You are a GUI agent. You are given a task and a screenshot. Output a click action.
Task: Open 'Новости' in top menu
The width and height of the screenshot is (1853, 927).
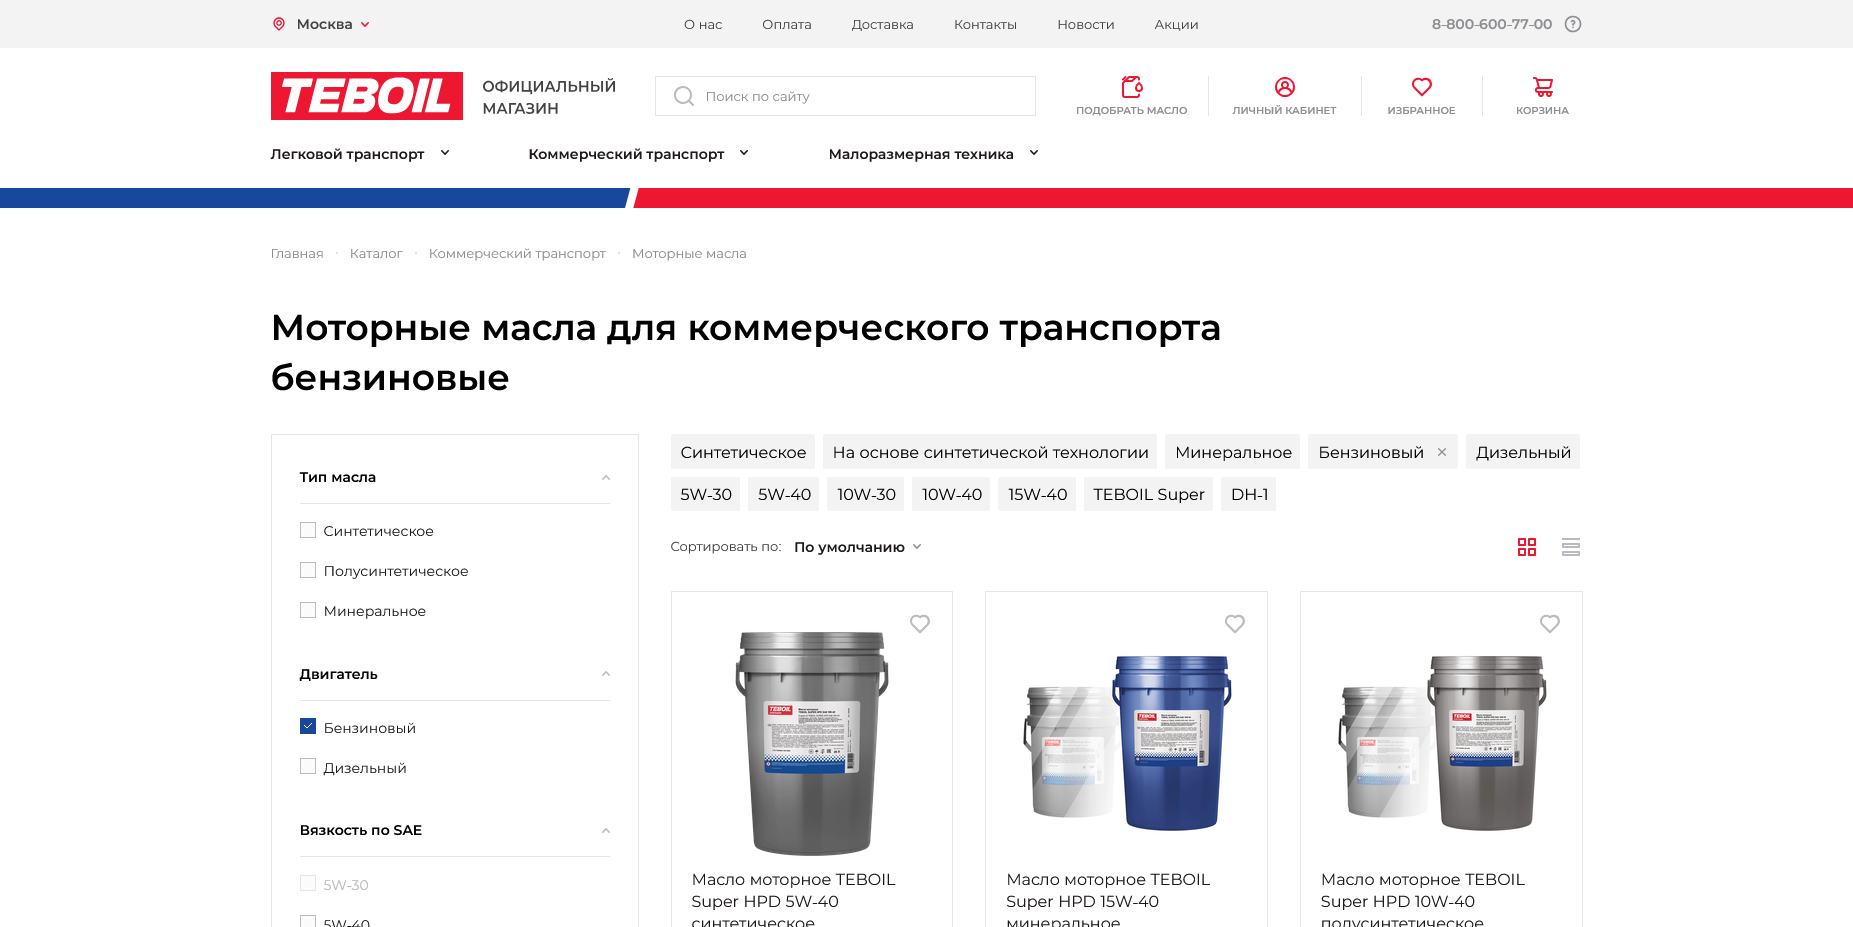[1086, 24]
